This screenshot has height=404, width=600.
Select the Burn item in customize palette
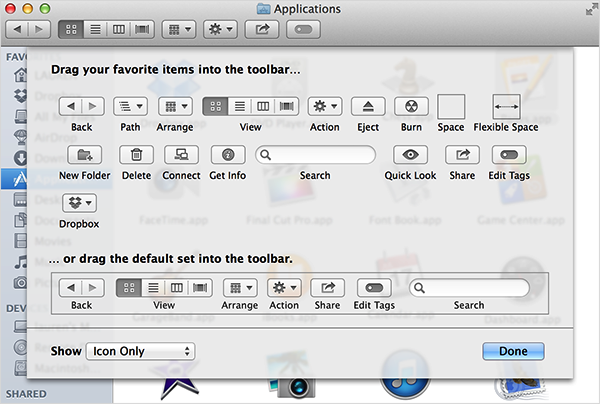411,106
